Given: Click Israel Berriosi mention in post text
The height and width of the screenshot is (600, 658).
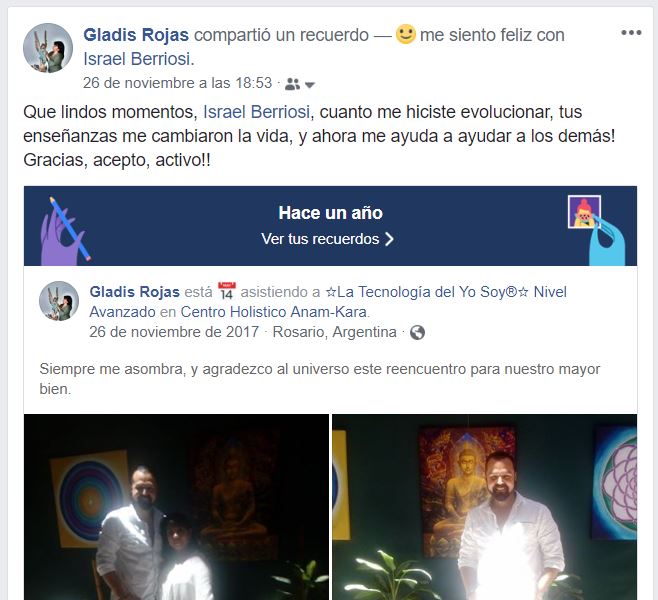Looking at the screenshot, I should (x=256, y=112).
